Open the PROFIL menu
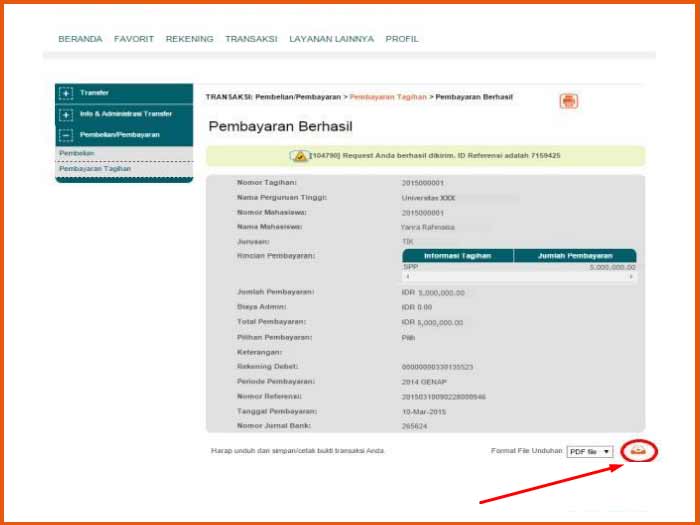 (402, 39)
